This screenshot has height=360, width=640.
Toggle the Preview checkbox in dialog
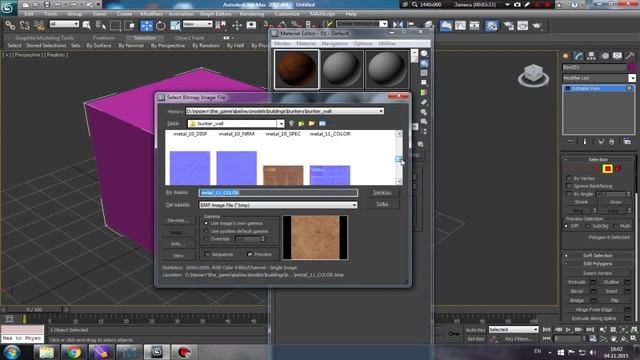[x=250, y=254]
